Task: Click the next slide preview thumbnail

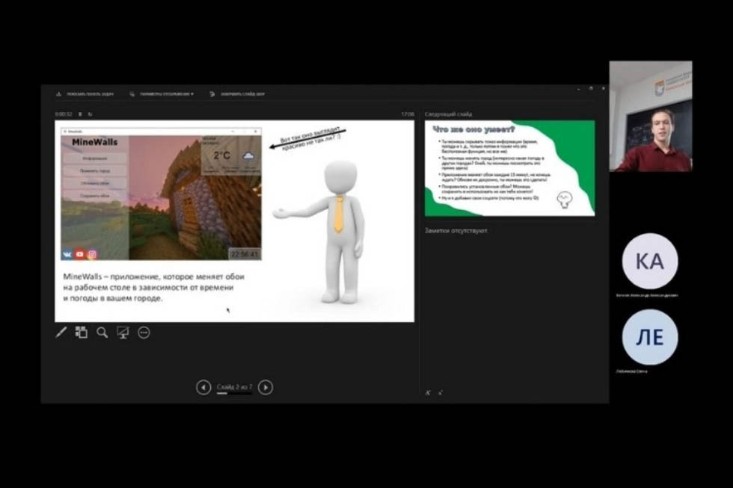Action: (509, 167)
